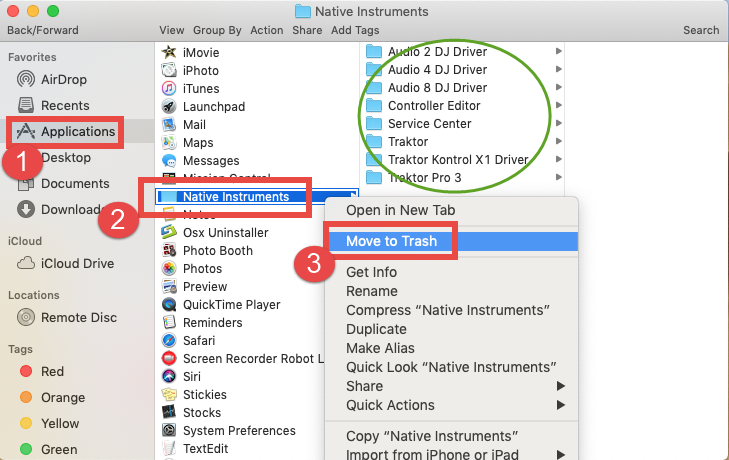
Task: Click Back/Forward in toolbar
Action: [x=43, y=30]
